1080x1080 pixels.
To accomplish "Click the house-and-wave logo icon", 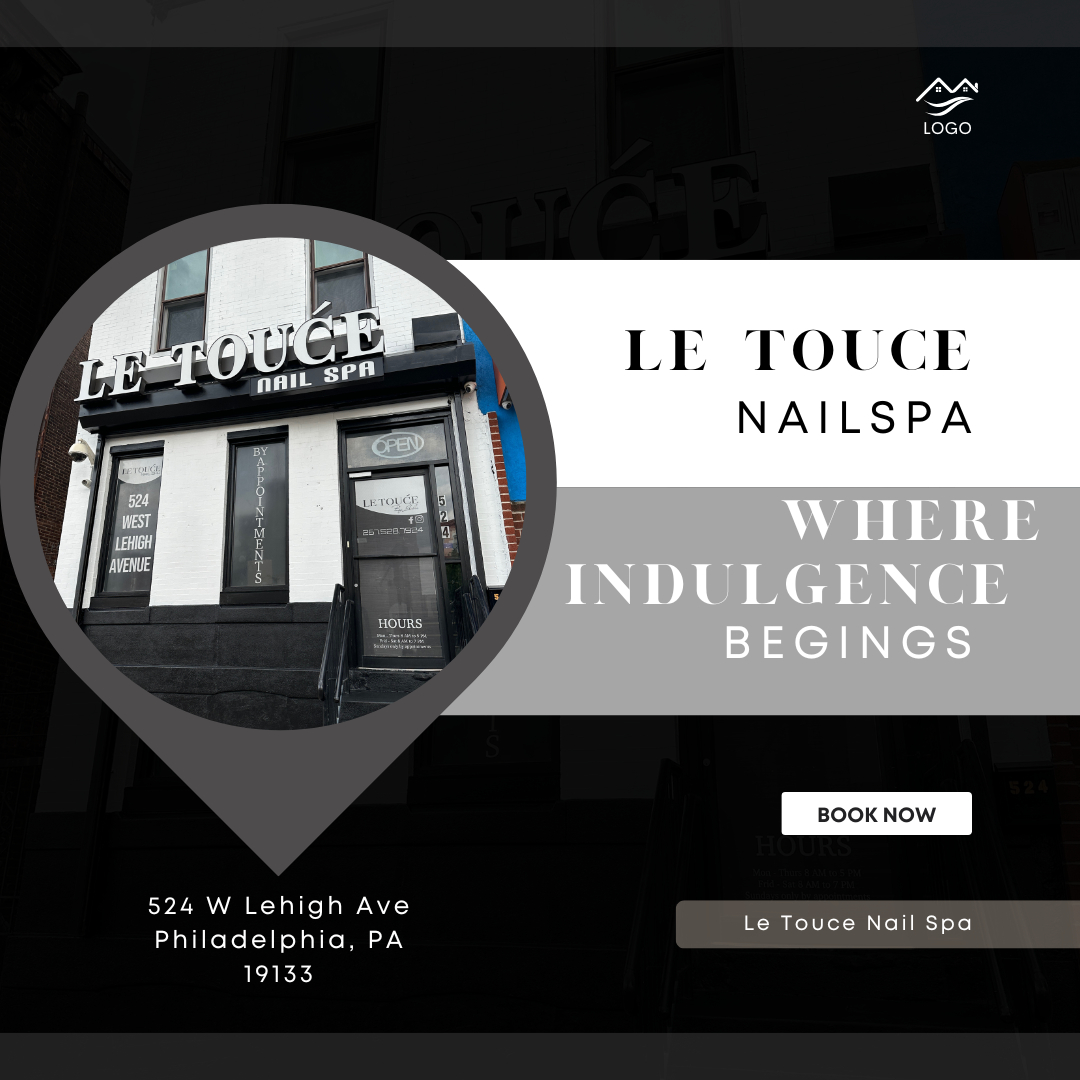I will click(947, 96).
